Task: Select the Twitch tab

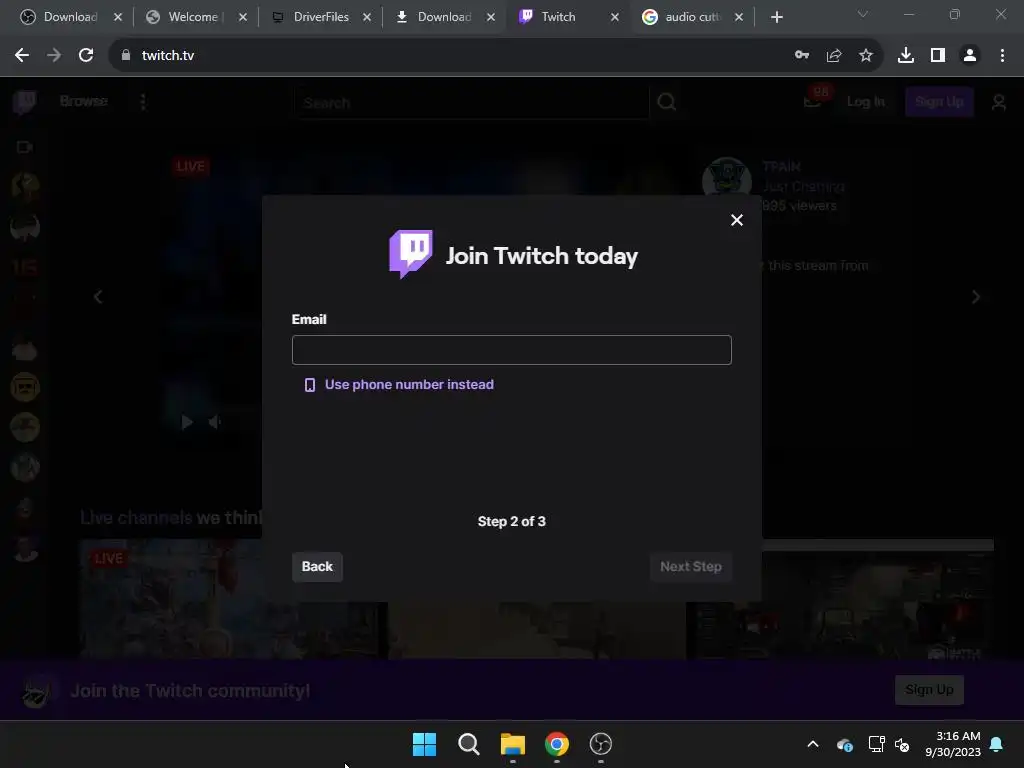Action: point(557,17)
